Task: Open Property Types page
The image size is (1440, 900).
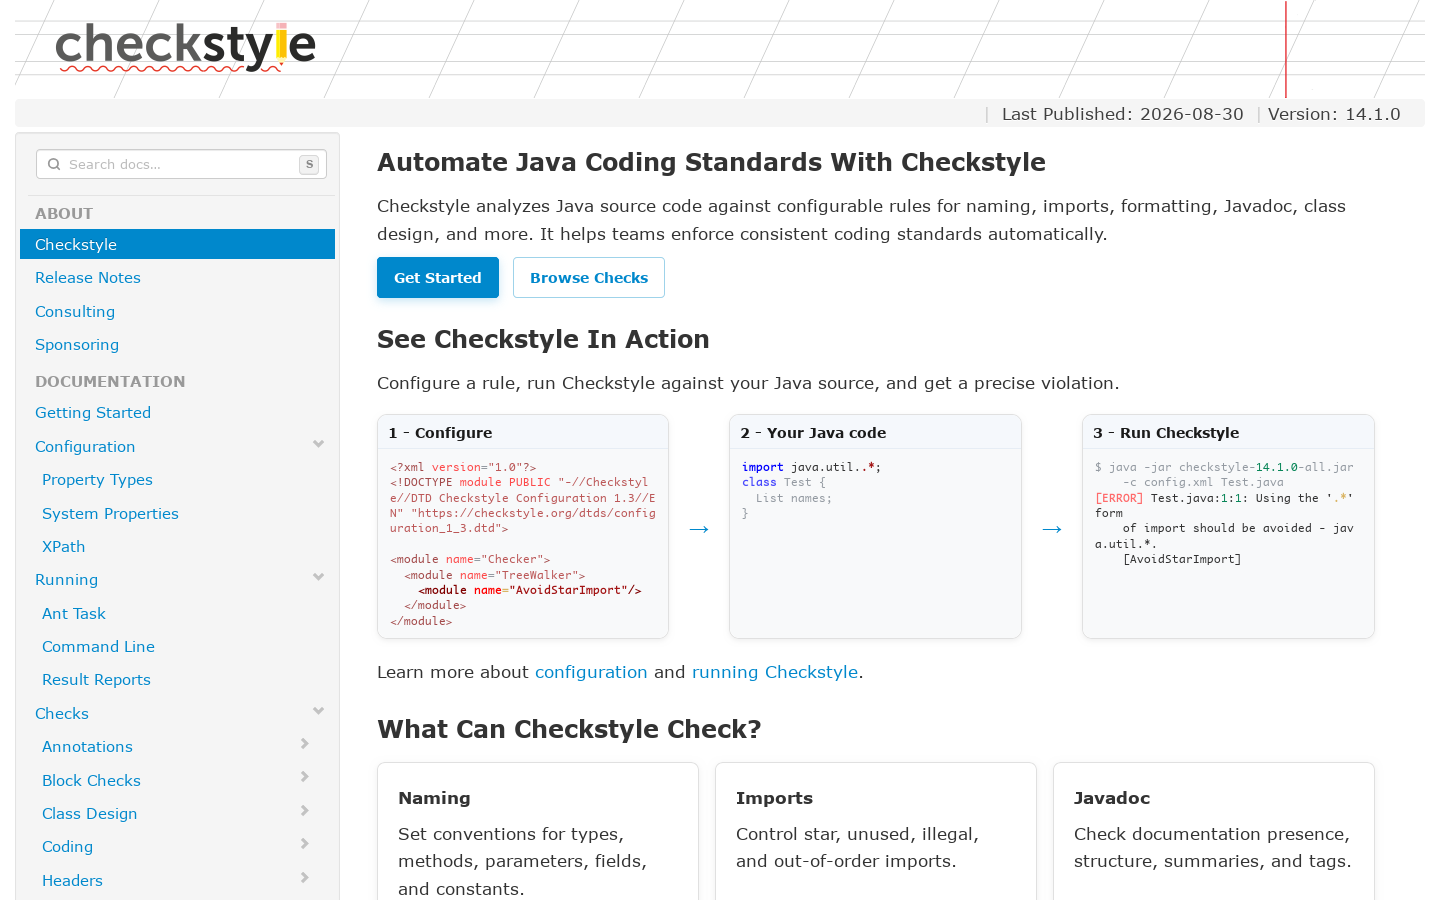Action: click(x=97, y=480)
